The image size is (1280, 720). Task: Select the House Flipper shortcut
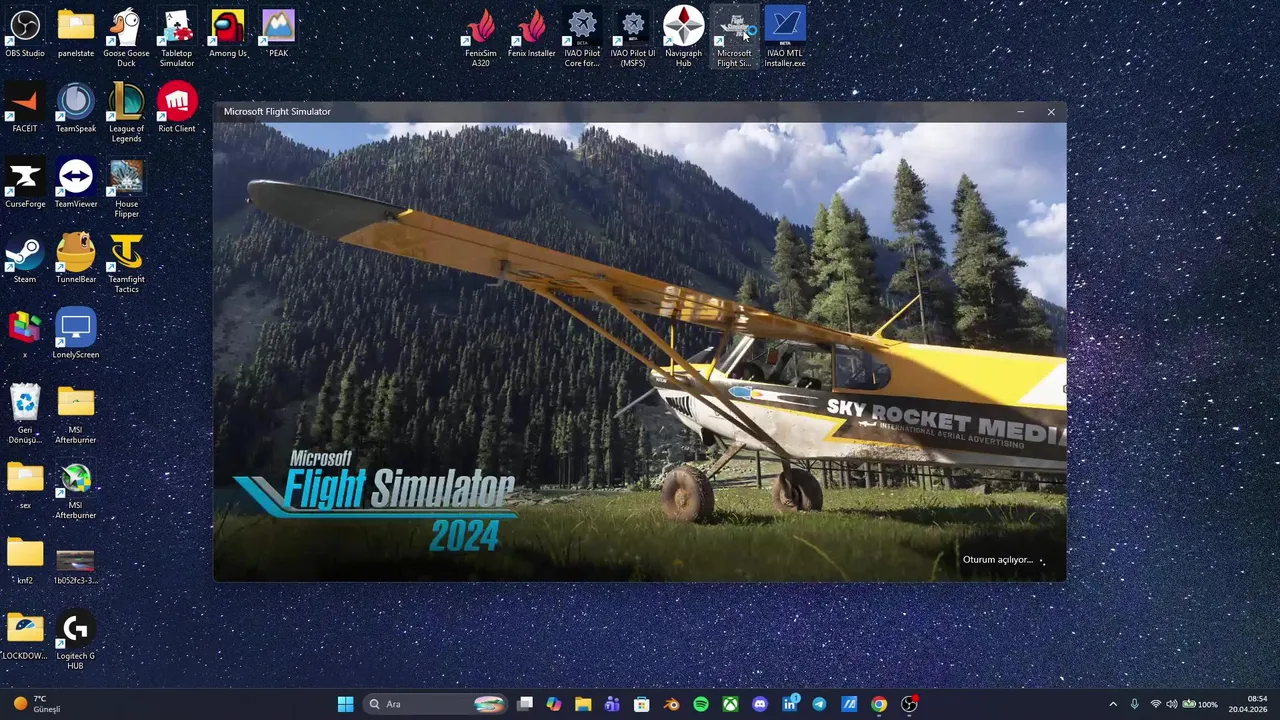click(x=126, y=188)
